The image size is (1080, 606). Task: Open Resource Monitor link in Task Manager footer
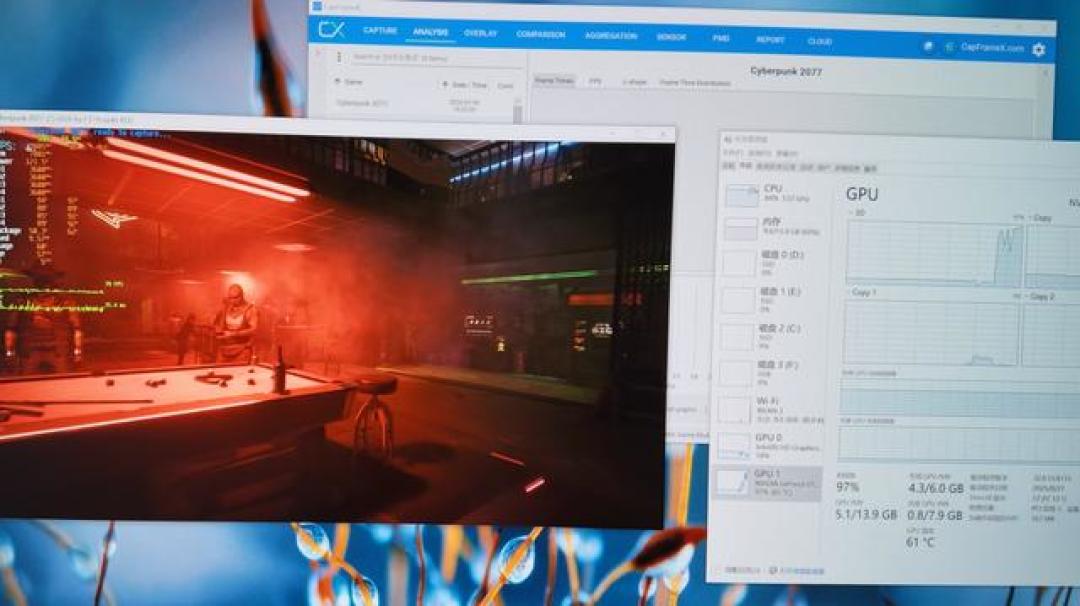click(798, 571)
